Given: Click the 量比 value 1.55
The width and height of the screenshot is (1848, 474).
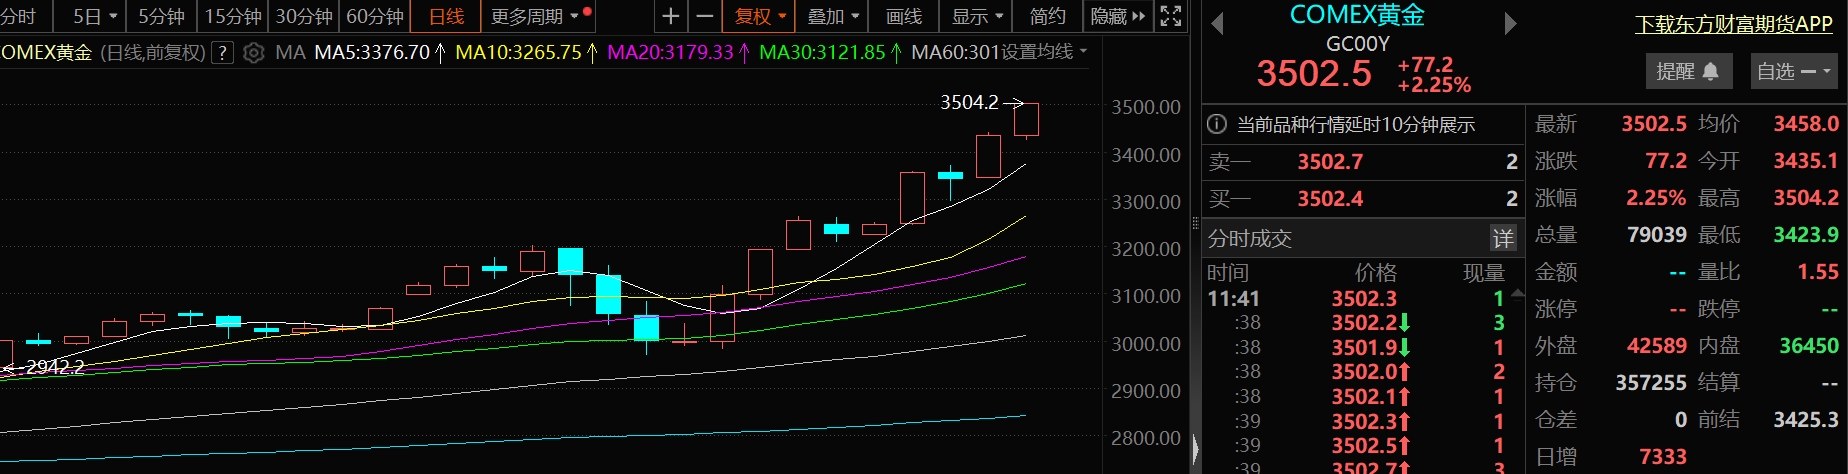Looking at the screenshot, I should pyautogui.click(x=1818, y=272).
